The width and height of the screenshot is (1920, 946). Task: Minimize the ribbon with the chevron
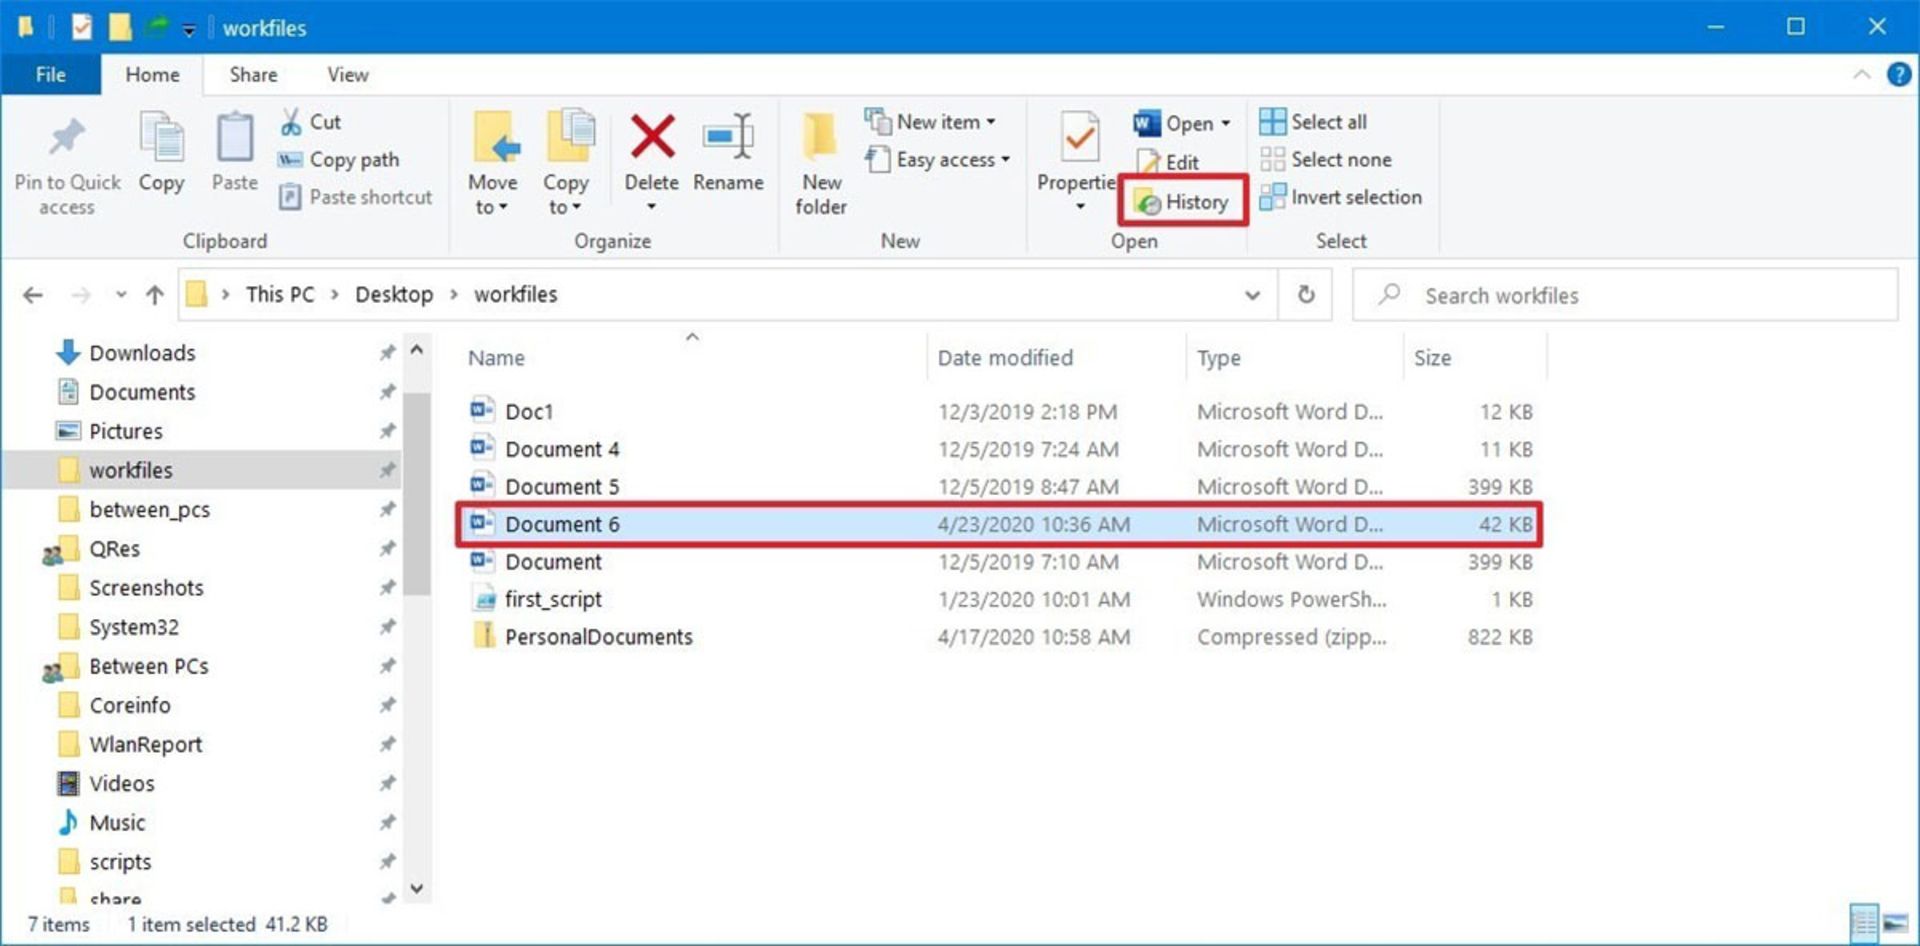coord(1862,75)
